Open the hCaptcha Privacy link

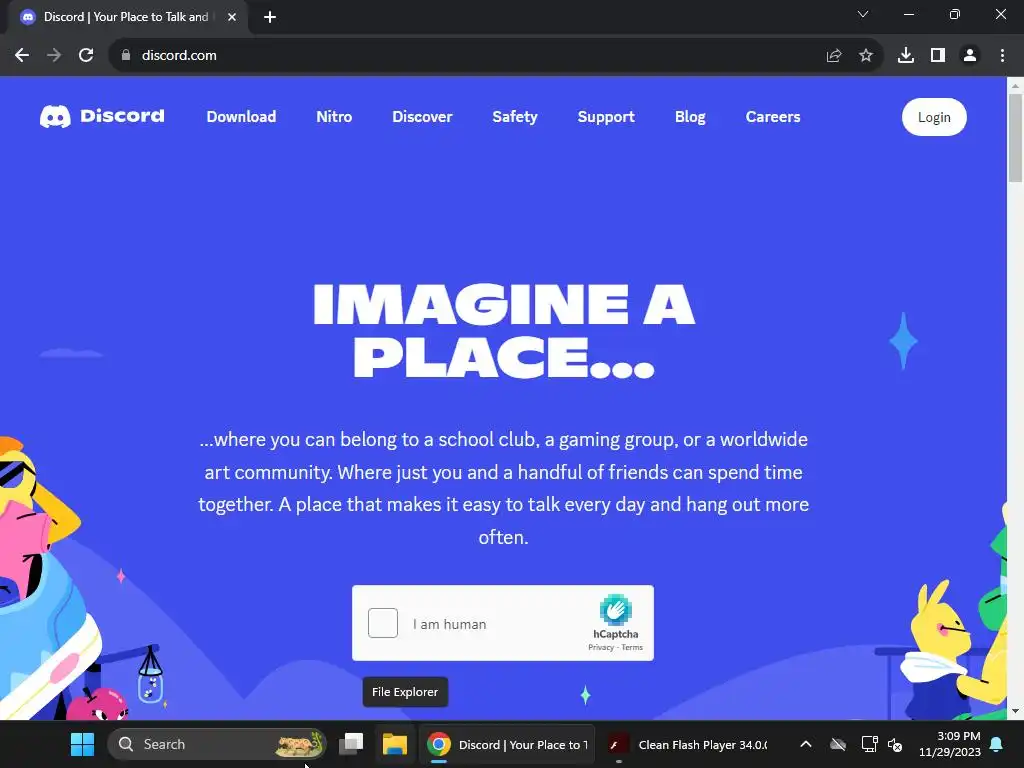(601, 647)
